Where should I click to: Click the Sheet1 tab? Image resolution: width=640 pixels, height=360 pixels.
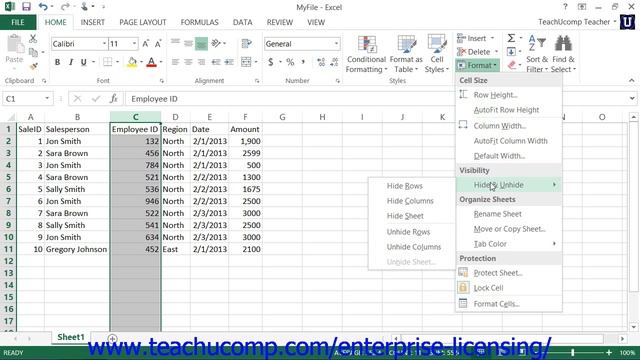(x=71, y=337)
